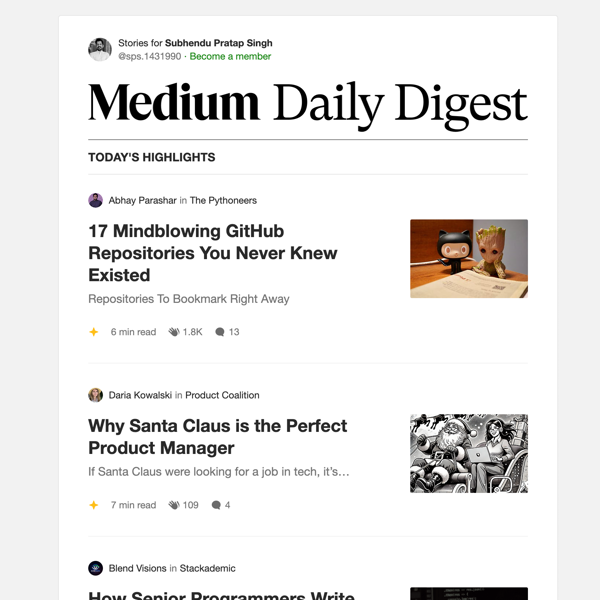600x600 pixels.
Task: Open the Abhay Parashar author name
Action: pos(142,200)
